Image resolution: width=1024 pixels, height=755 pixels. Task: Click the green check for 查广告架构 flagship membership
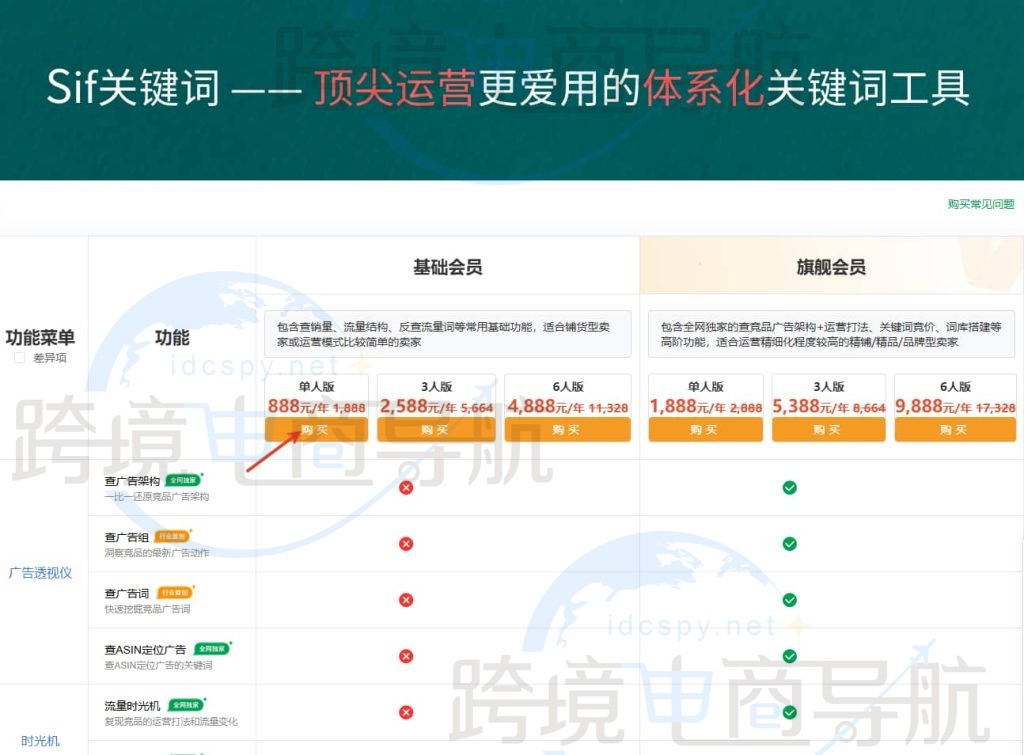(x=790, y=488)
